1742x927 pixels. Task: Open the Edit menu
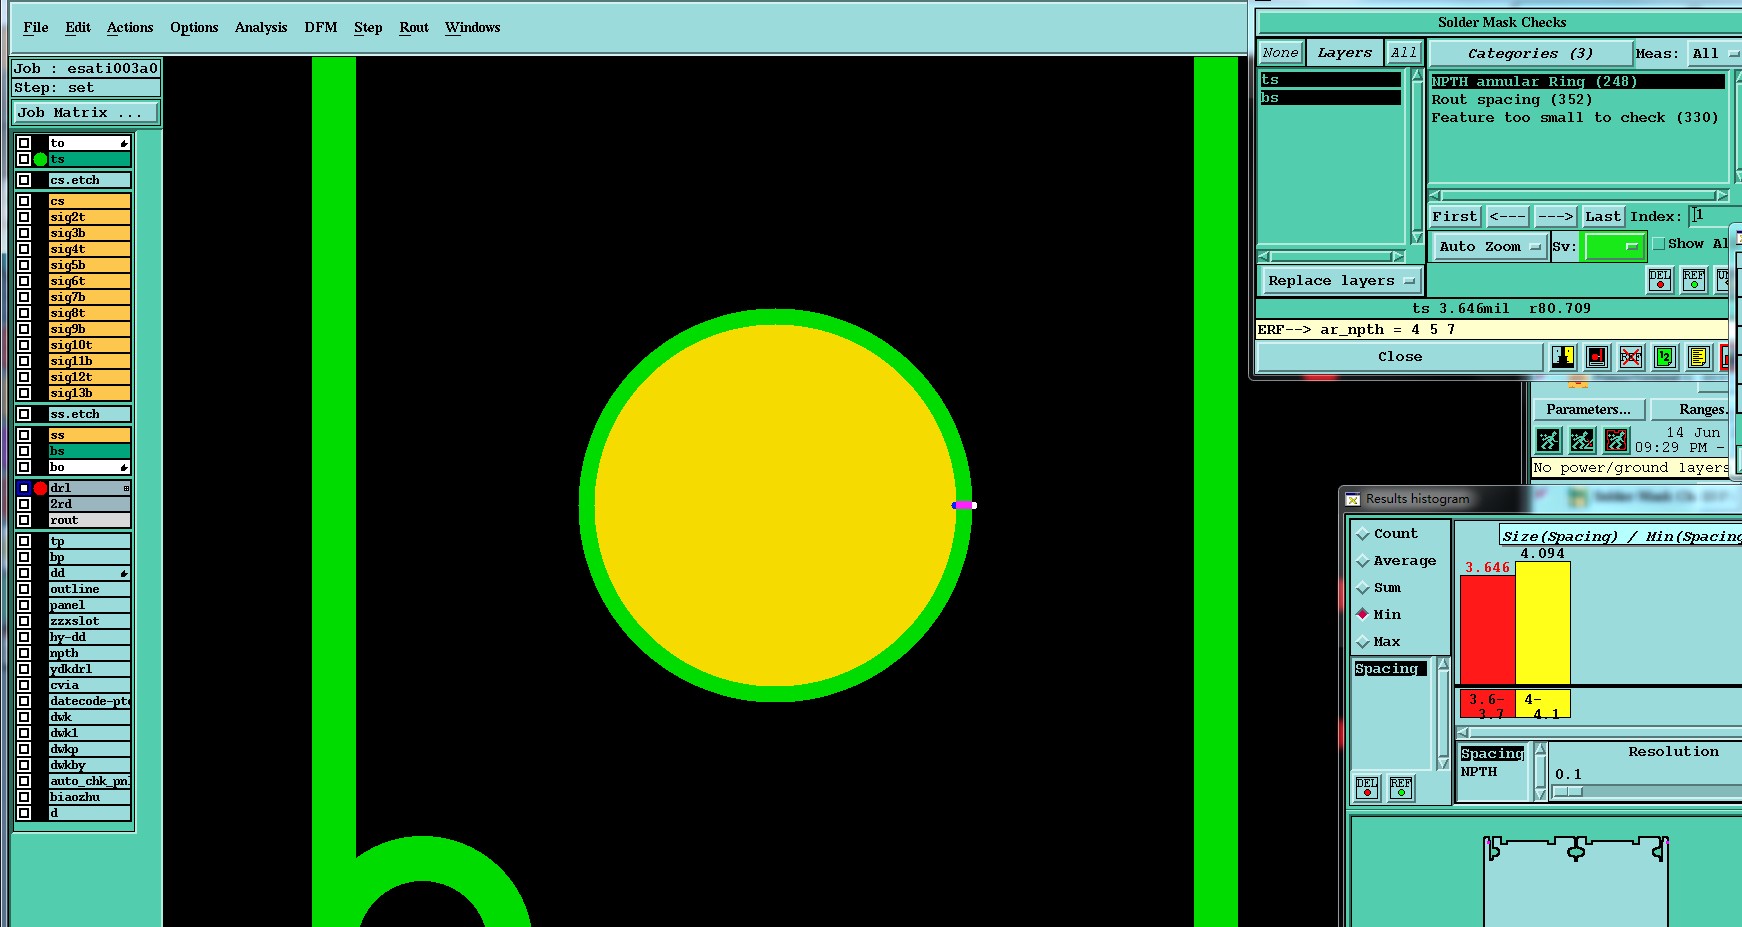pyautogui.click(x=78, y=28)
